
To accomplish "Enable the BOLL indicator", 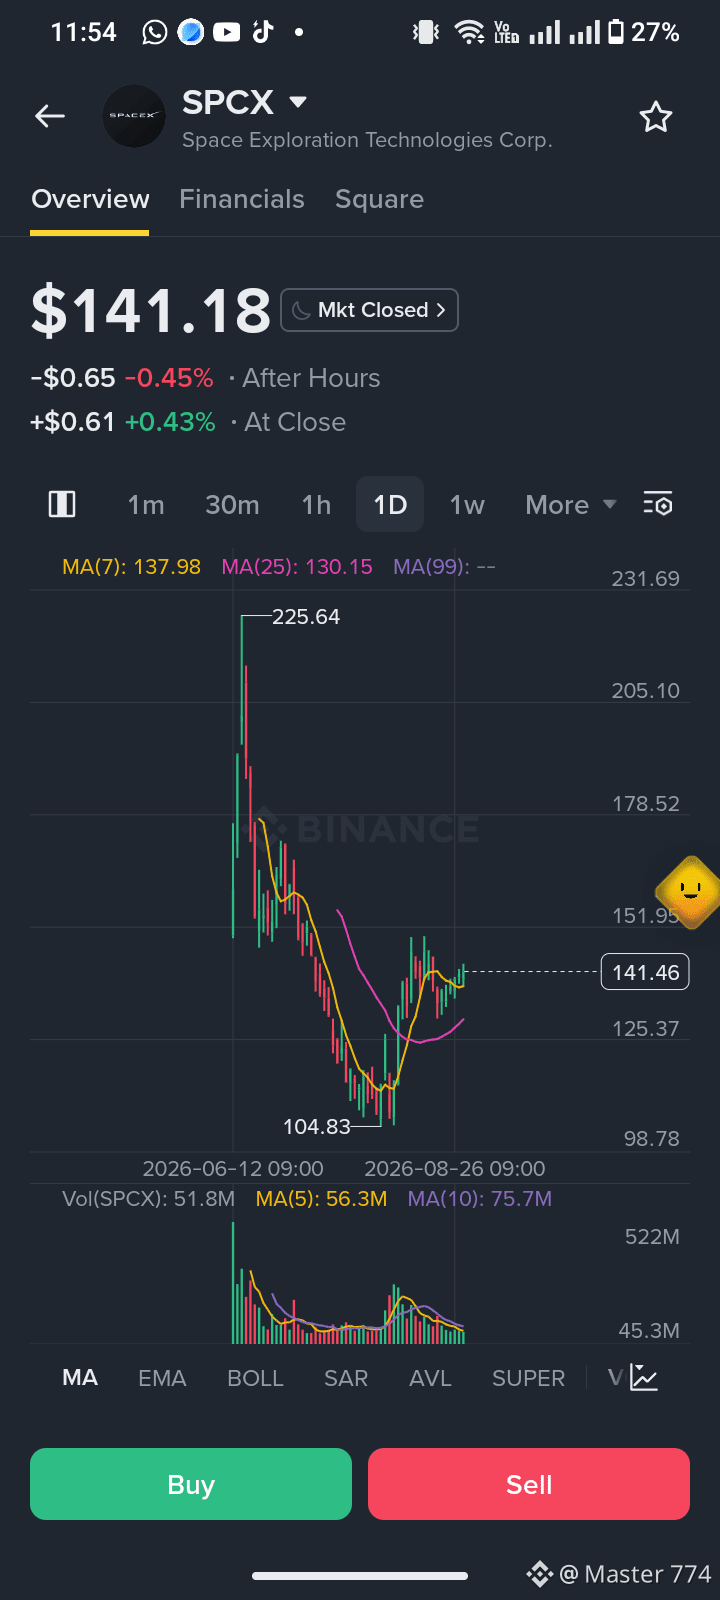I will (x=255, y=1378).
